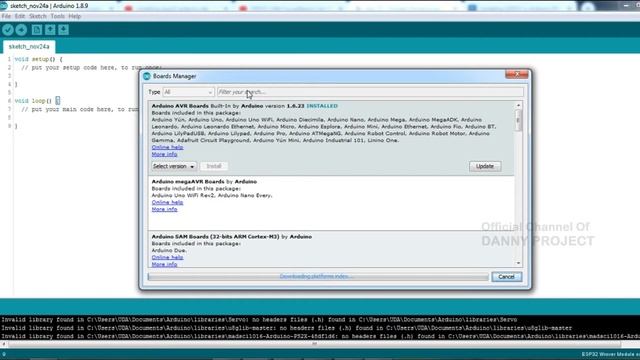The width and height of the screenshot is (640, 360).
Task: Click the sketch_nov24a | Arduino 1.8.9 title bar
Action: coord(49,6)
